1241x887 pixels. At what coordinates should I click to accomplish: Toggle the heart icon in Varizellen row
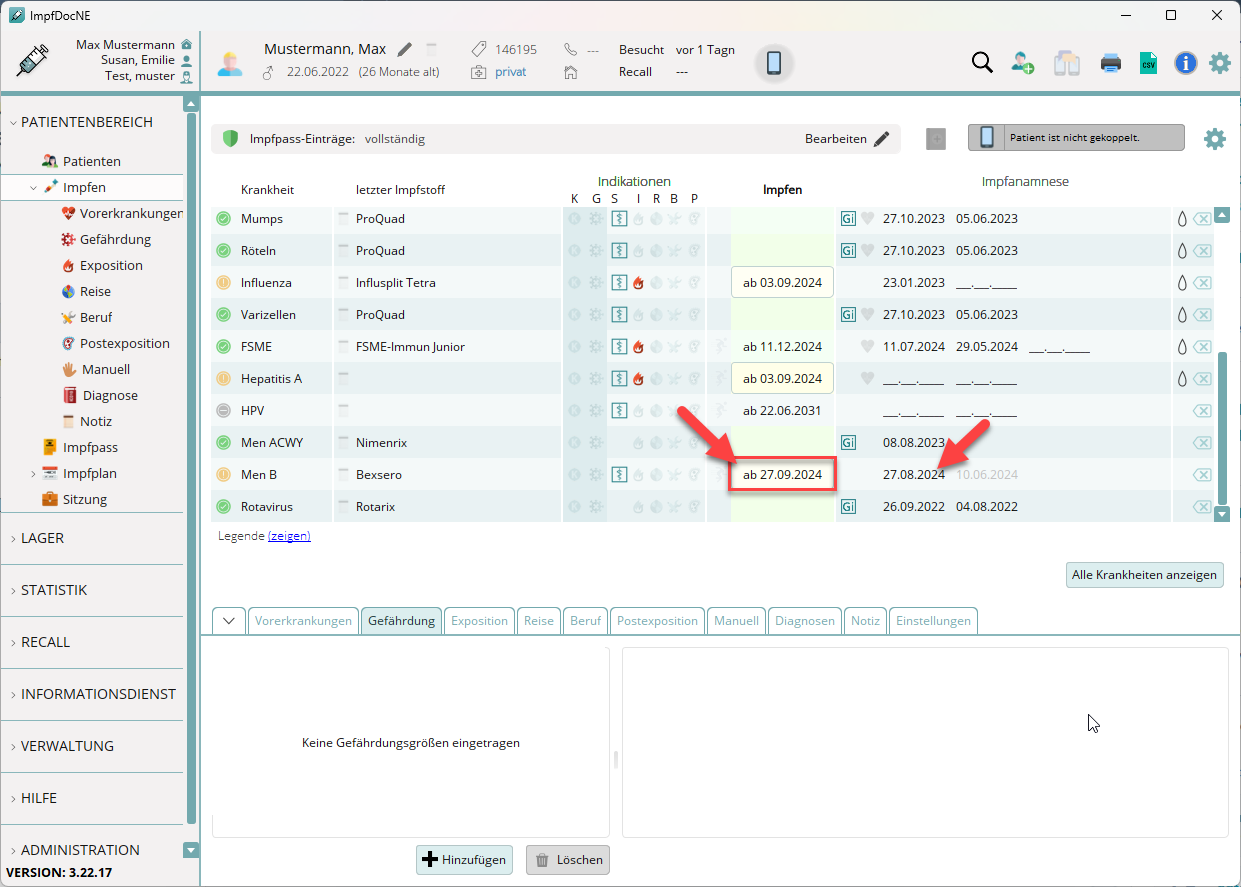coord(867,315)
